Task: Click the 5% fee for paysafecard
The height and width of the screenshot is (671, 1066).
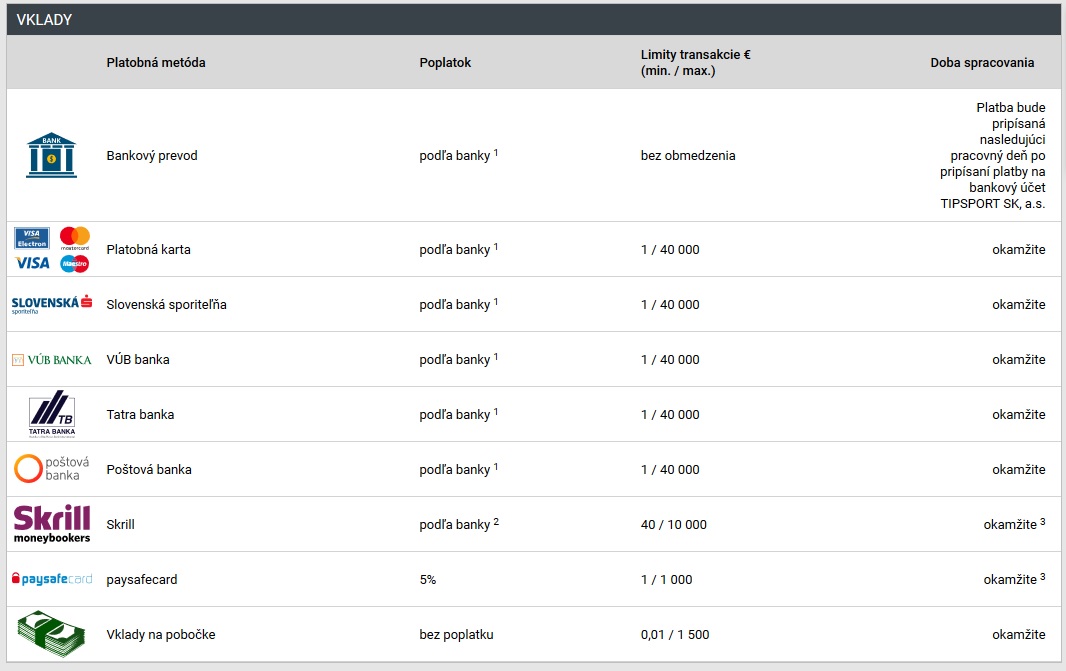Action: [428, 580]
